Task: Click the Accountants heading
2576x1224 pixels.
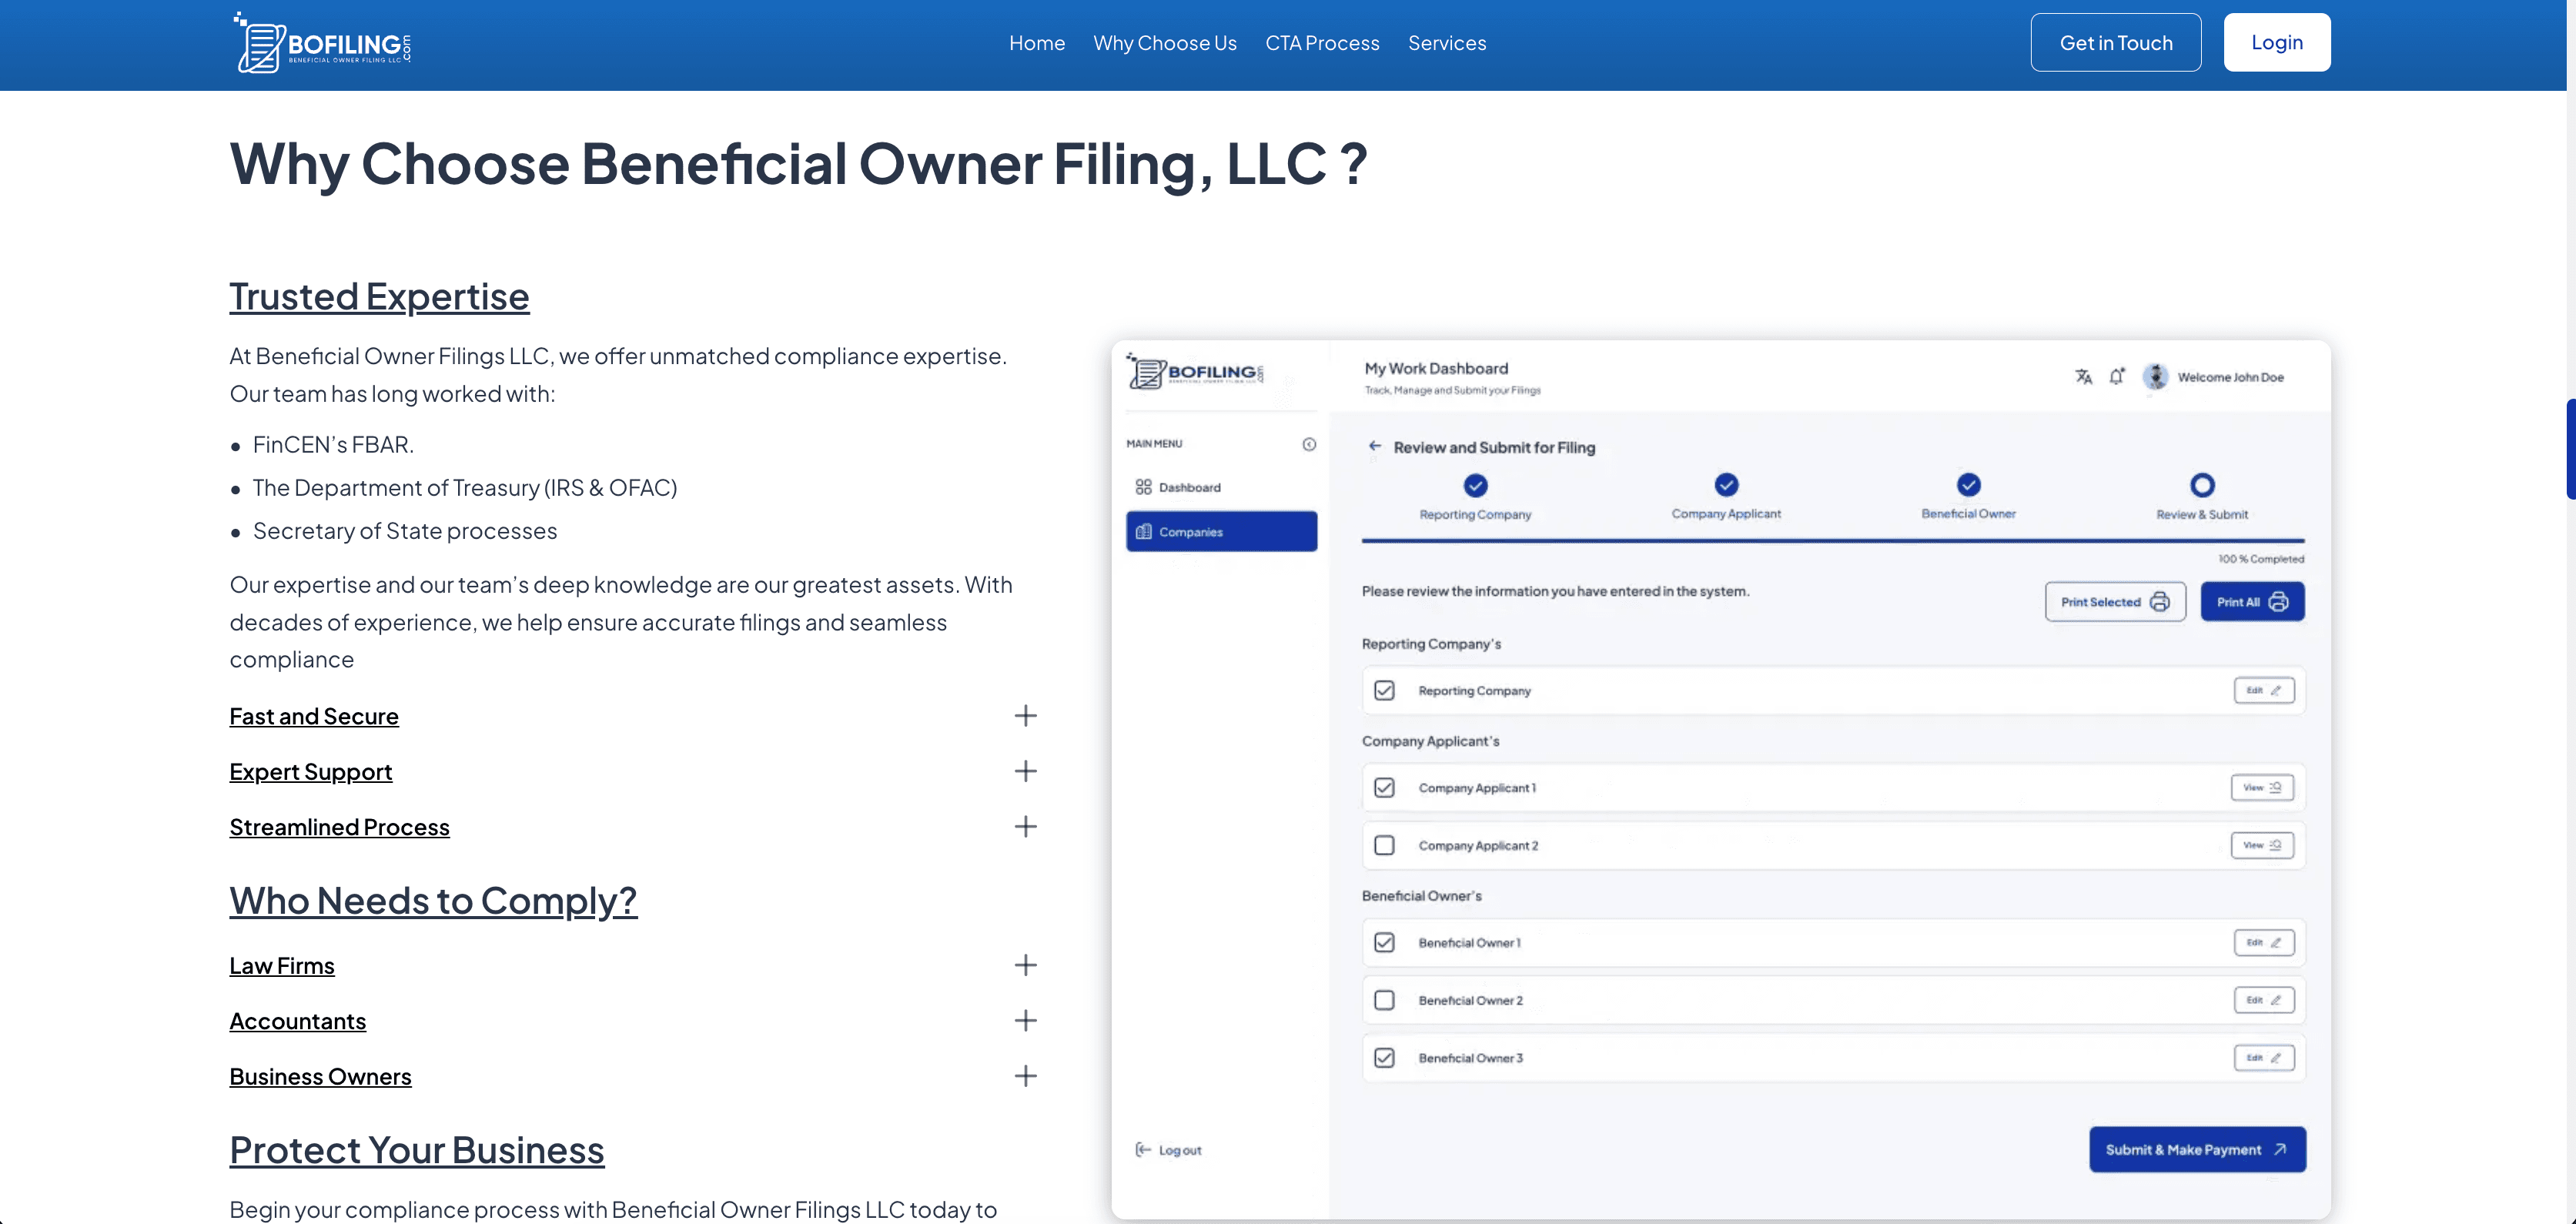Action: pos(297,1021)
